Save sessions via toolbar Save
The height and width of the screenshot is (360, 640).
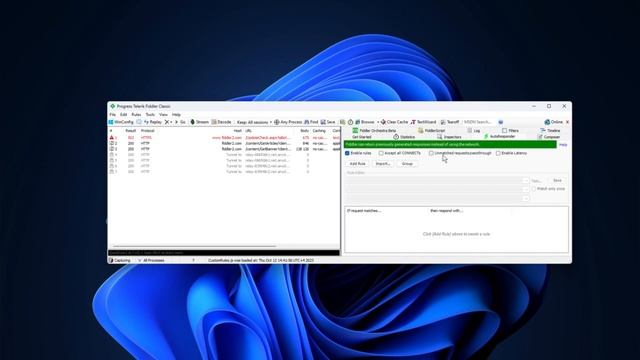tap(328, 122)
